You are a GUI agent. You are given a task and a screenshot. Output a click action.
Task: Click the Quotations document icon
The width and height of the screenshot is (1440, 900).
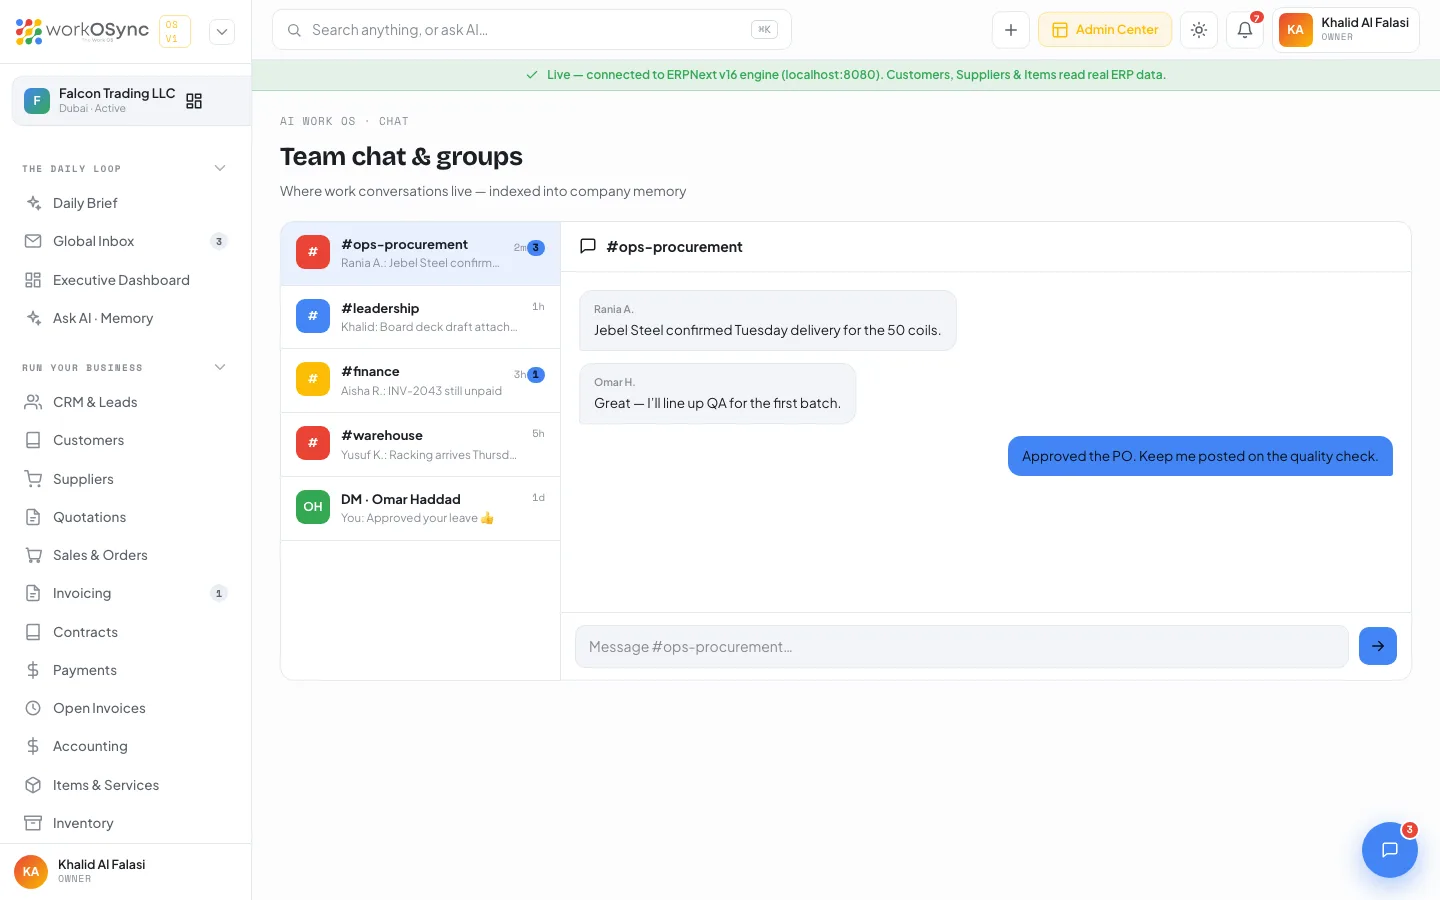[x=33, y=517]
